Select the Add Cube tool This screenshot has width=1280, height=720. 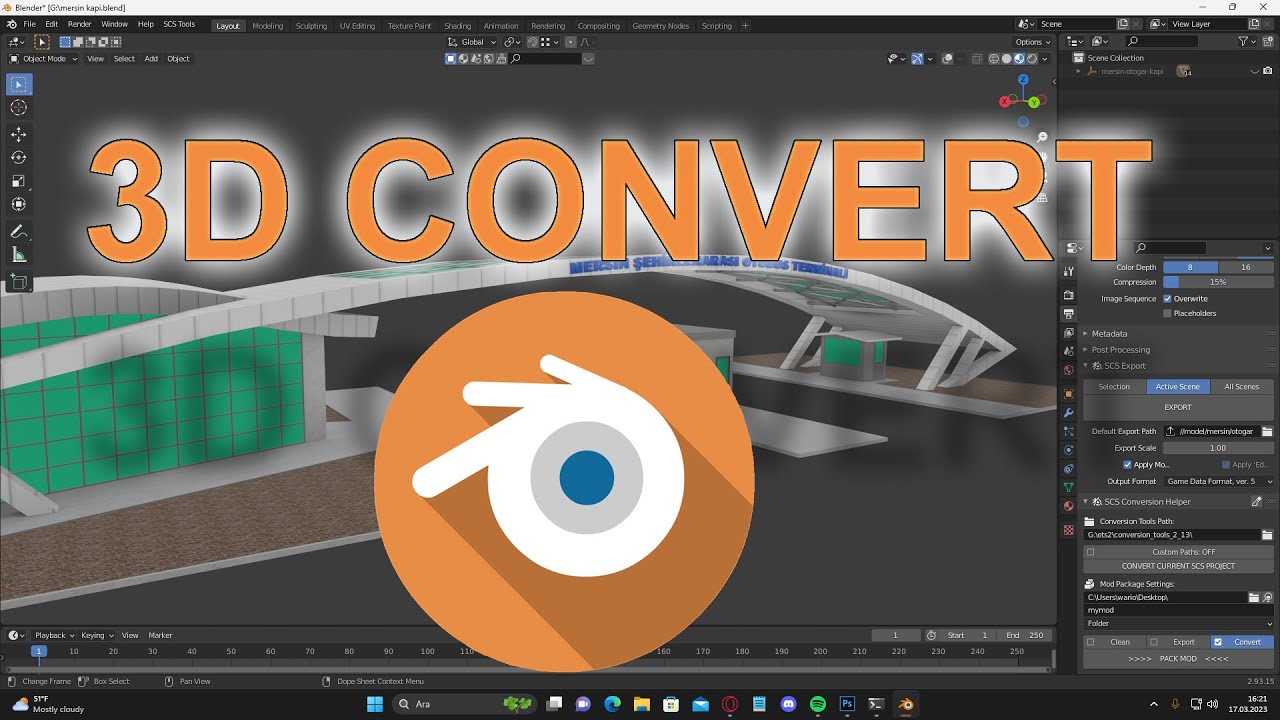point(19,282)
